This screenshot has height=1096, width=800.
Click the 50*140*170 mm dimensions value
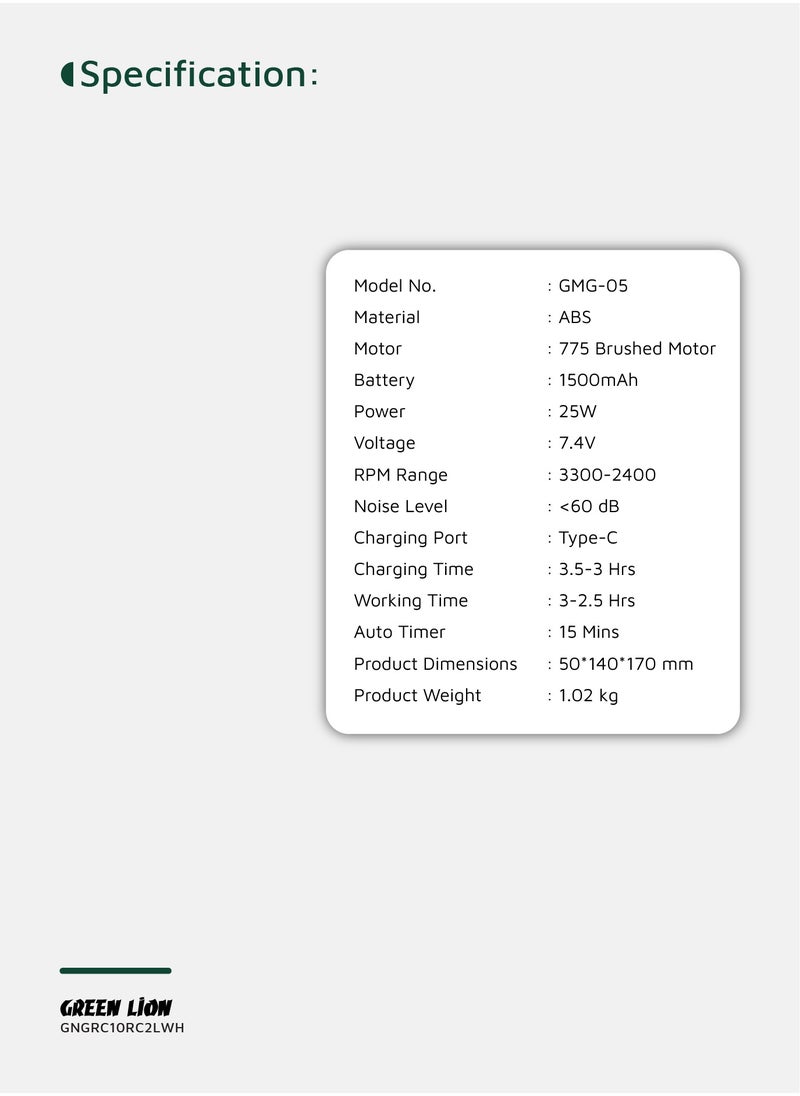626,664
